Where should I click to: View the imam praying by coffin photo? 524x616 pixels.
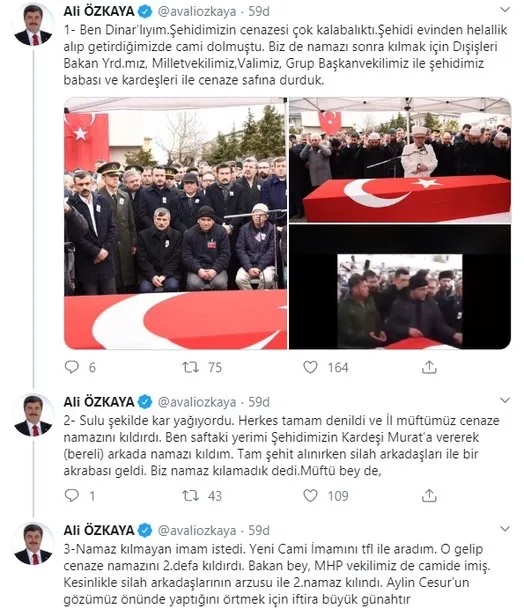click(400, 160)
